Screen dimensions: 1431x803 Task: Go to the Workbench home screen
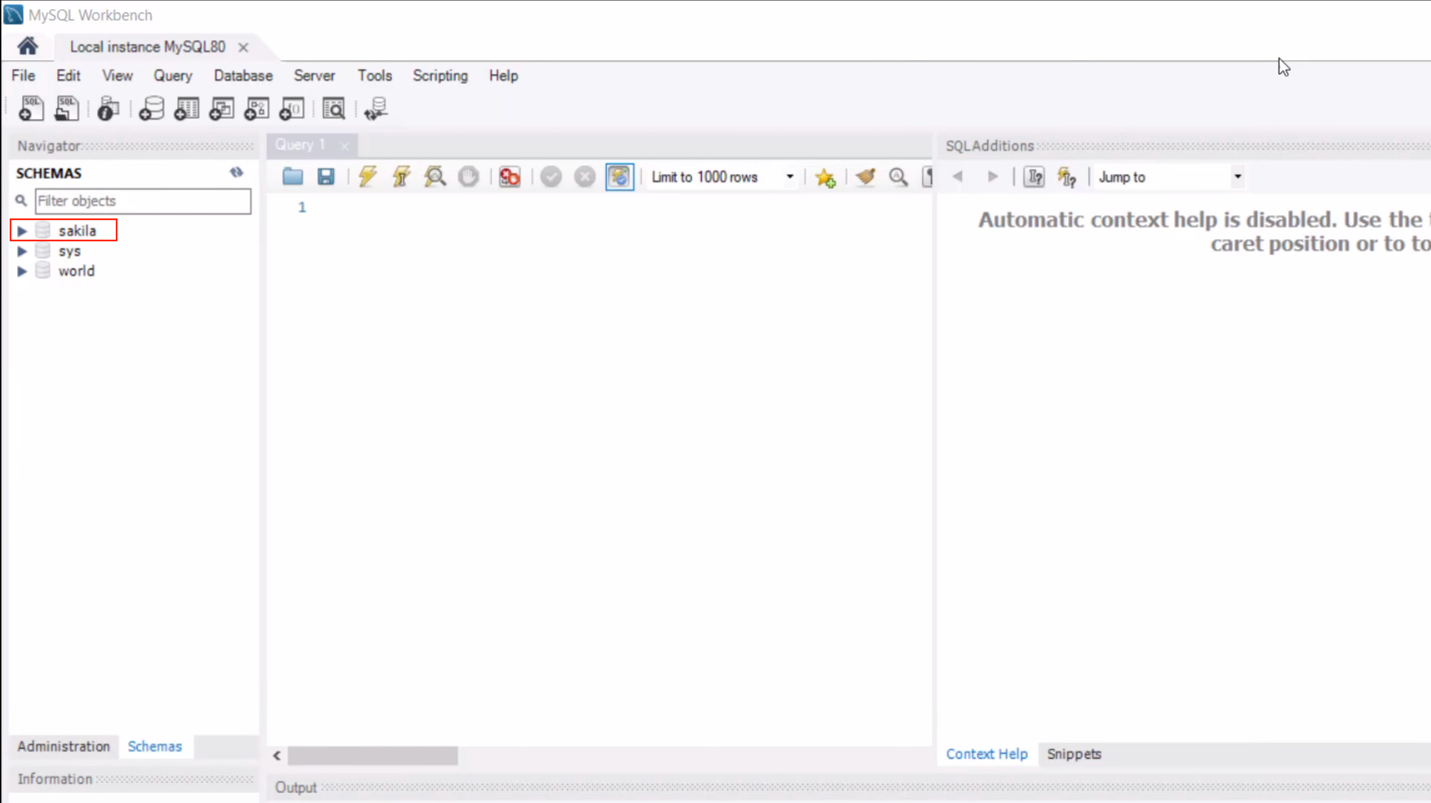point(27,46)
